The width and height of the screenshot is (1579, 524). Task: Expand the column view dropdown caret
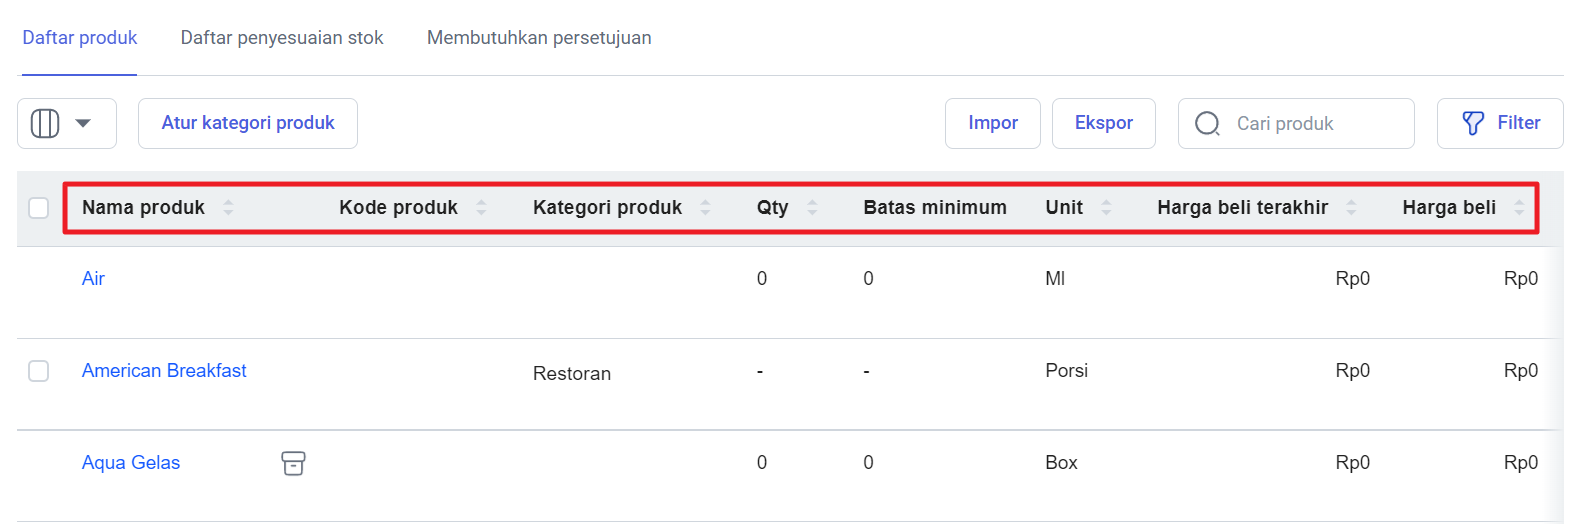(x=83, y=123)
